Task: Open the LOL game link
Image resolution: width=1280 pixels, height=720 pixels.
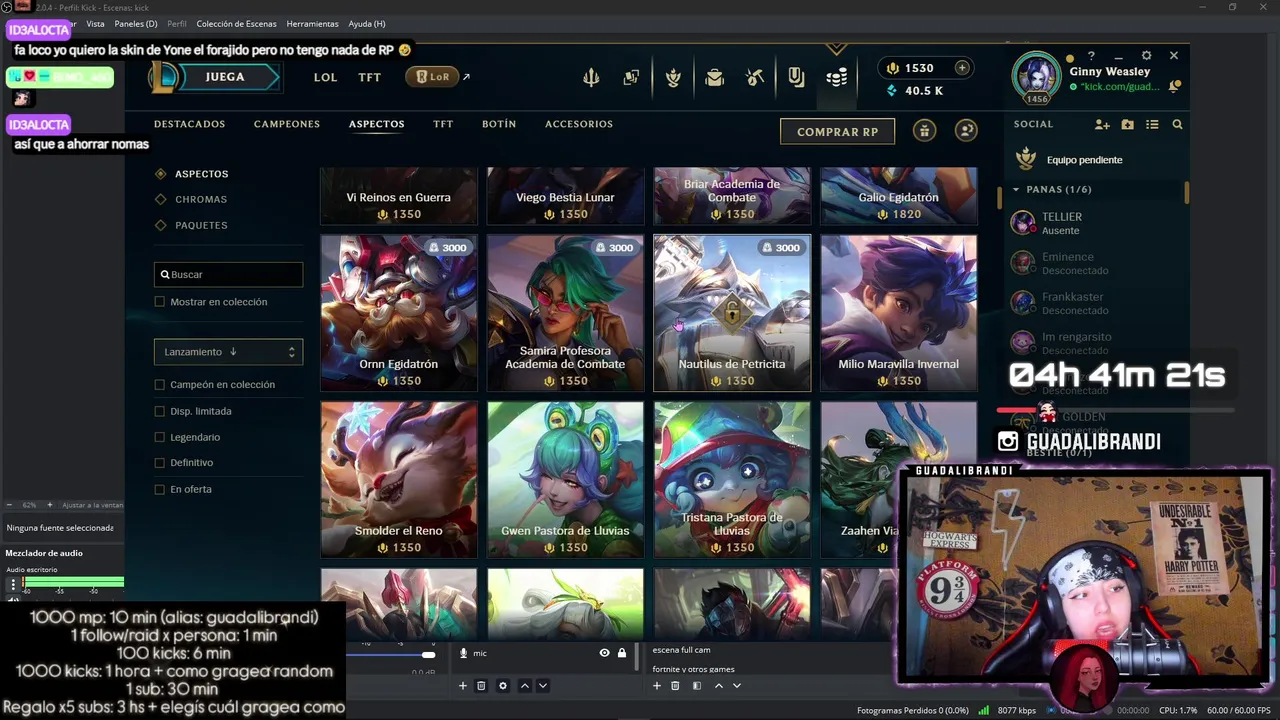Action: [325, 77]
